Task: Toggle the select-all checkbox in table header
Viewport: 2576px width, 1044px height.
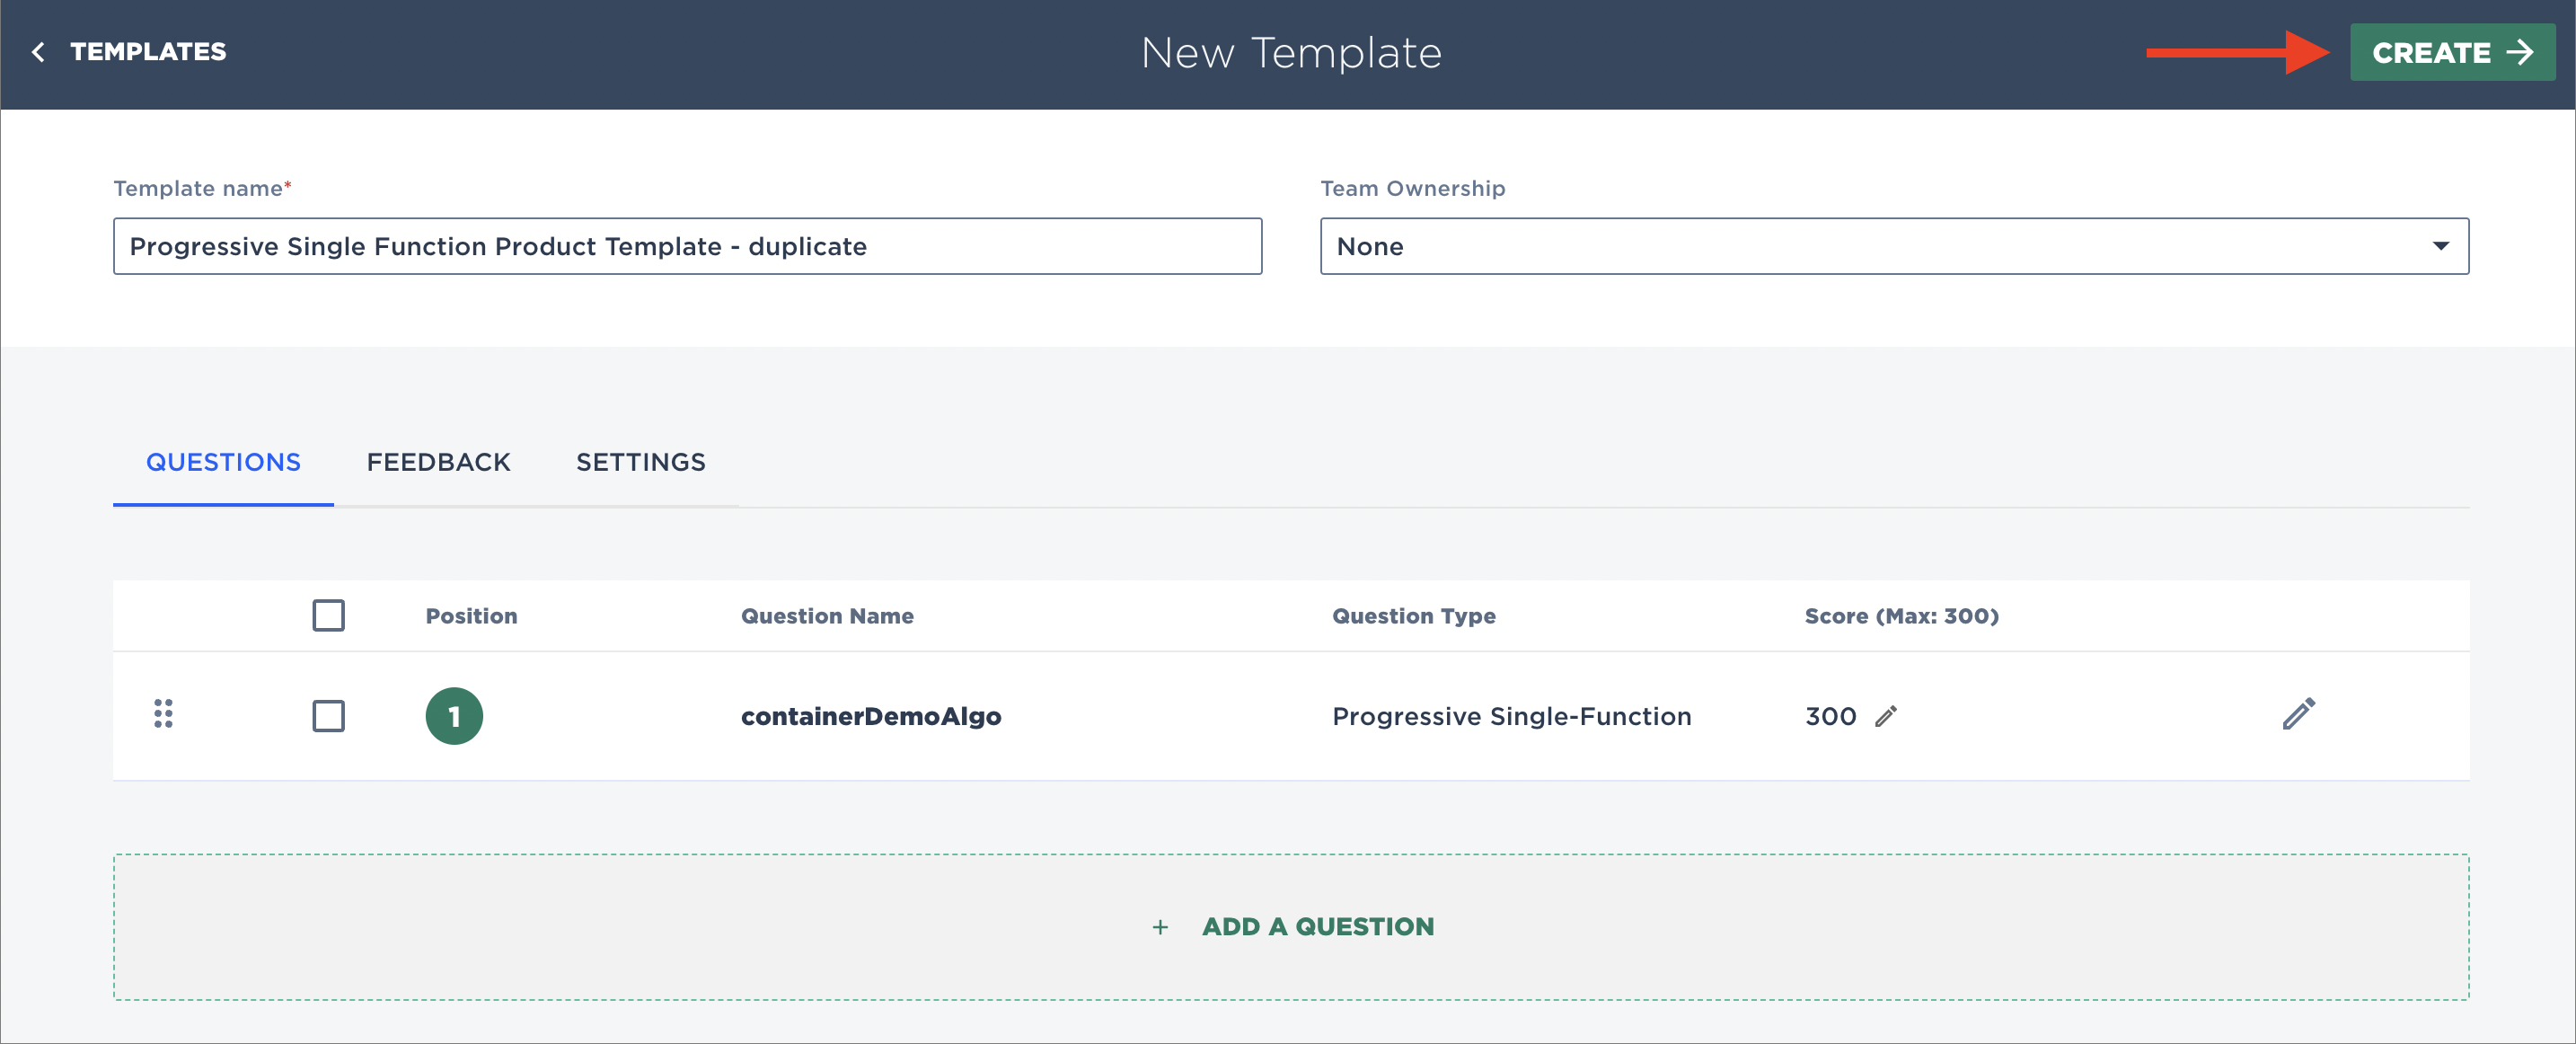Action: click(328, 615)
